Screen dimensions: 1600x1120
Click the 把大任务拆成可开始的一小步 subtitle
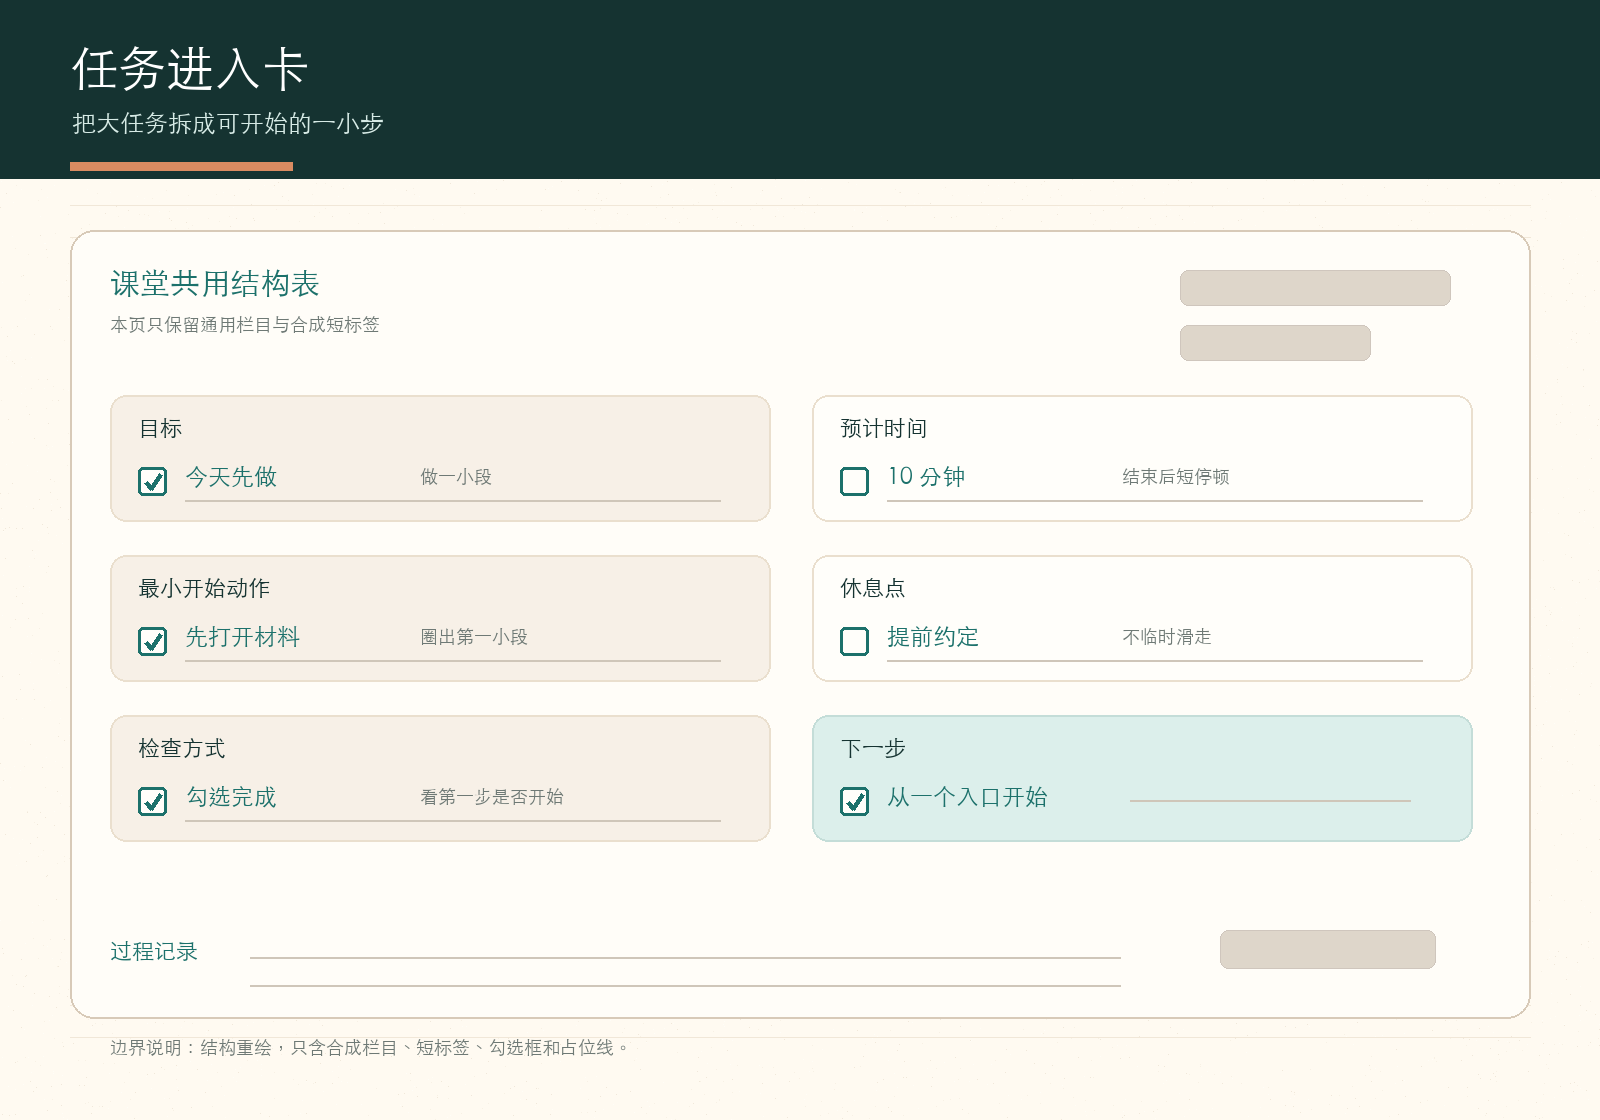[228, 124]
